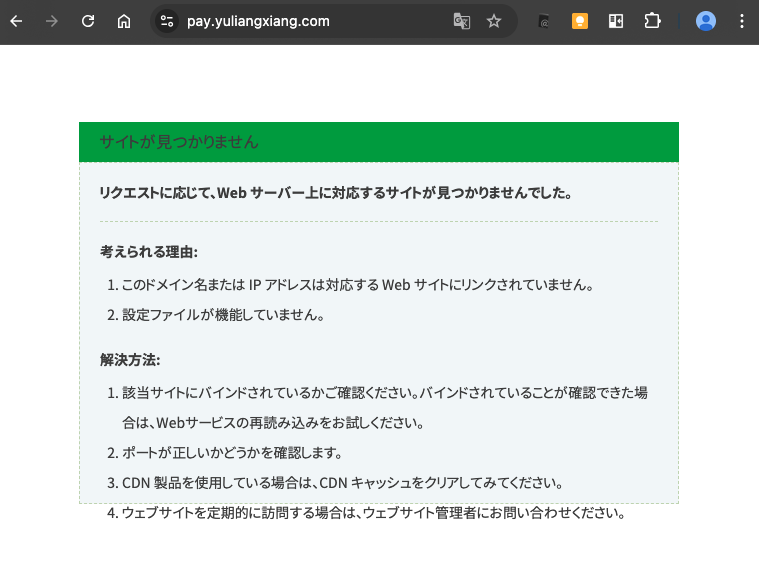The height and width of the screenshot is (577, 759).
Task: Click the 解決方法: heading
Action: point(130,360)
